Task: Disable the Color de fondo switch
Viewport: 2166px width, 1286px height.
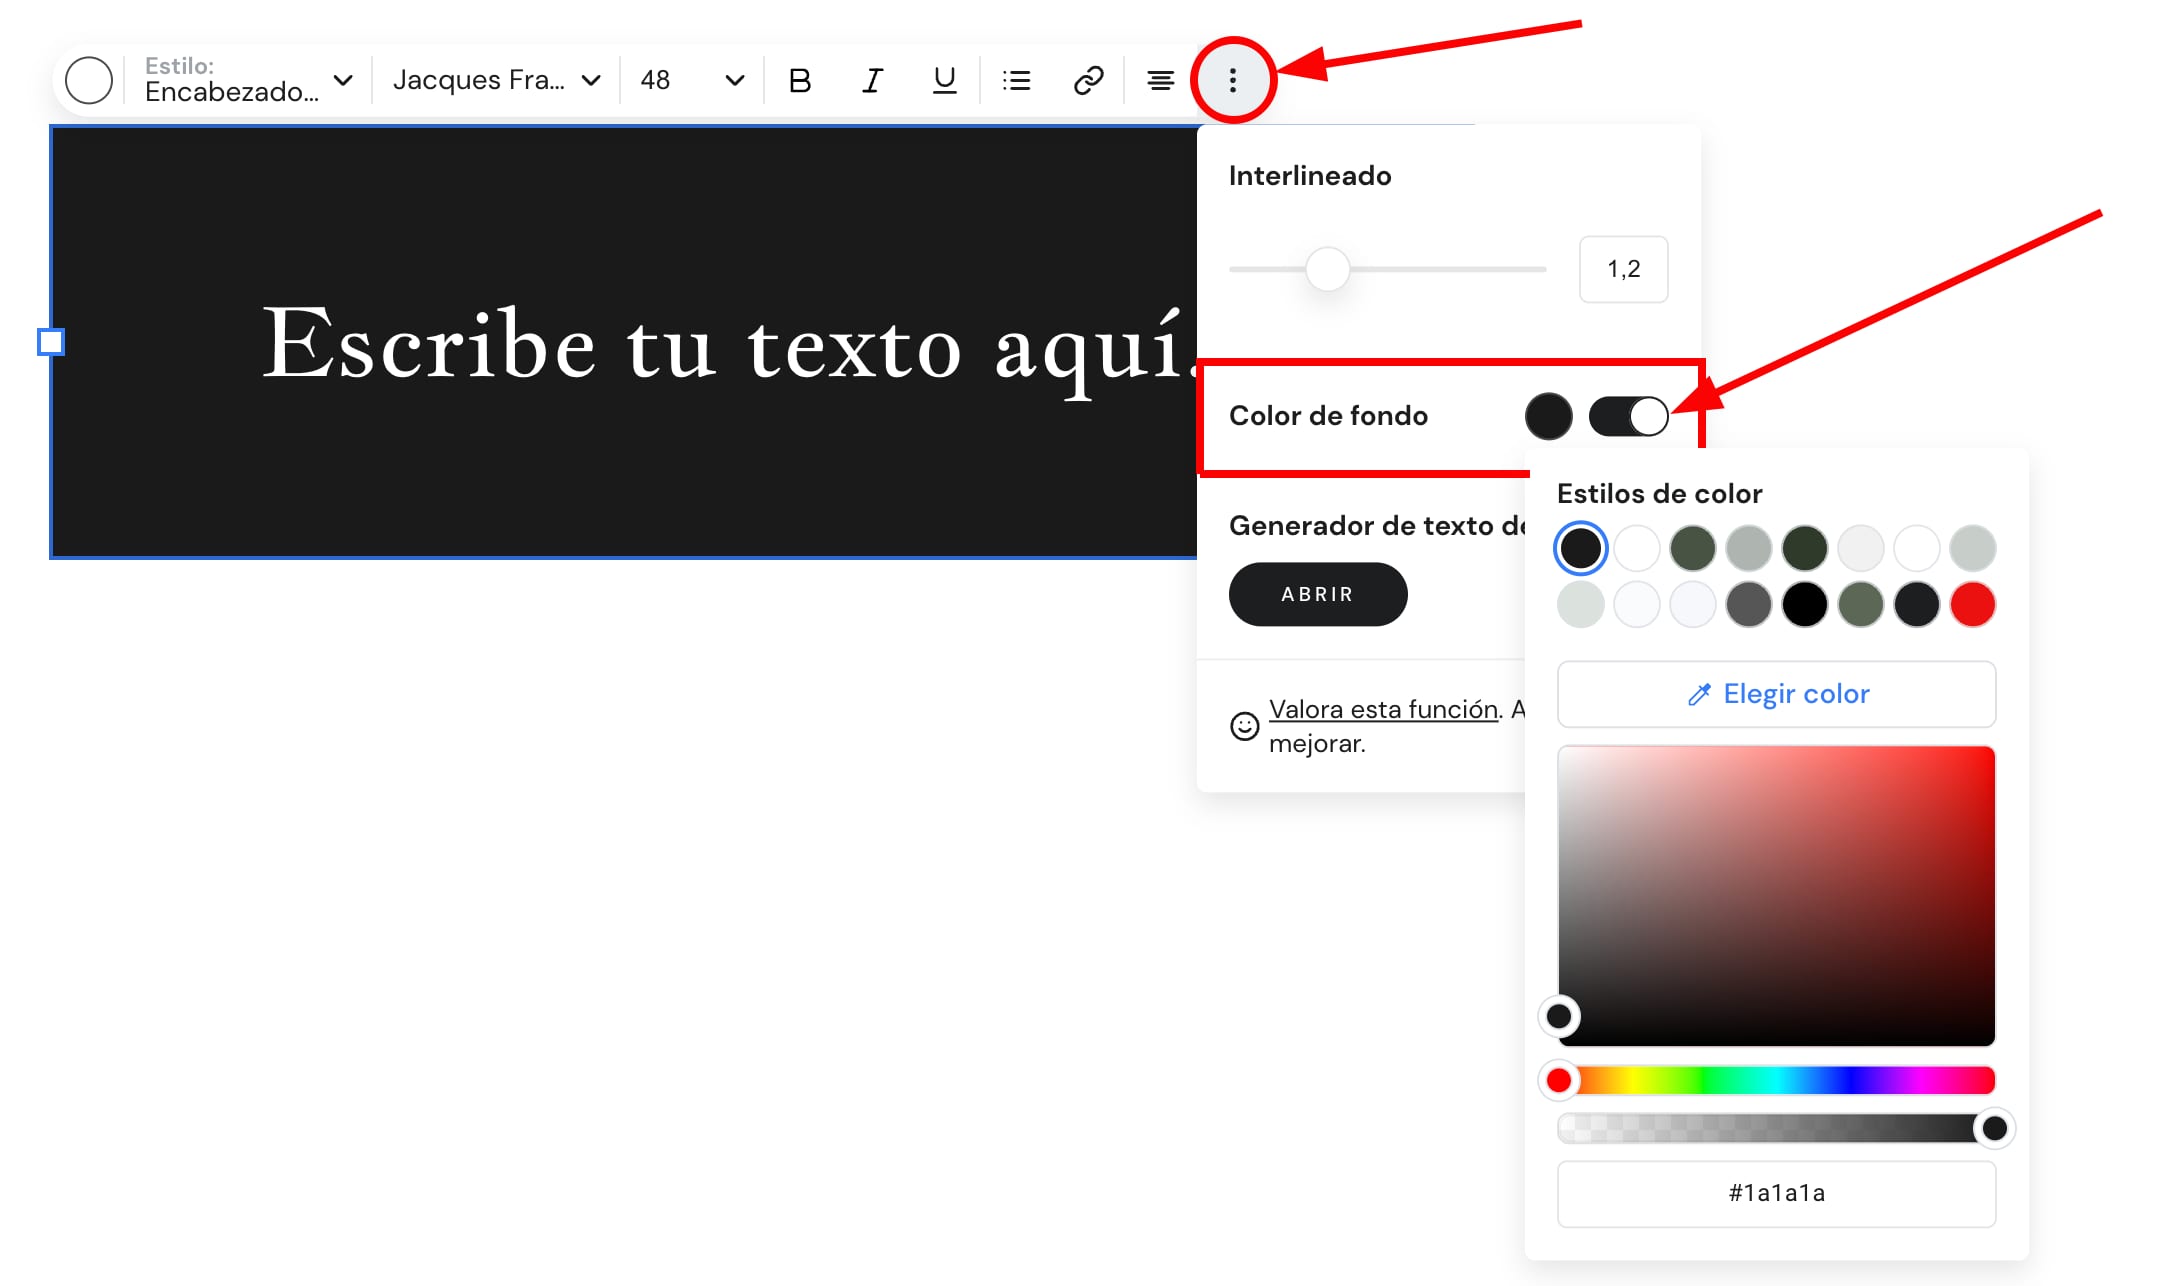Action: coord(1628,416)
